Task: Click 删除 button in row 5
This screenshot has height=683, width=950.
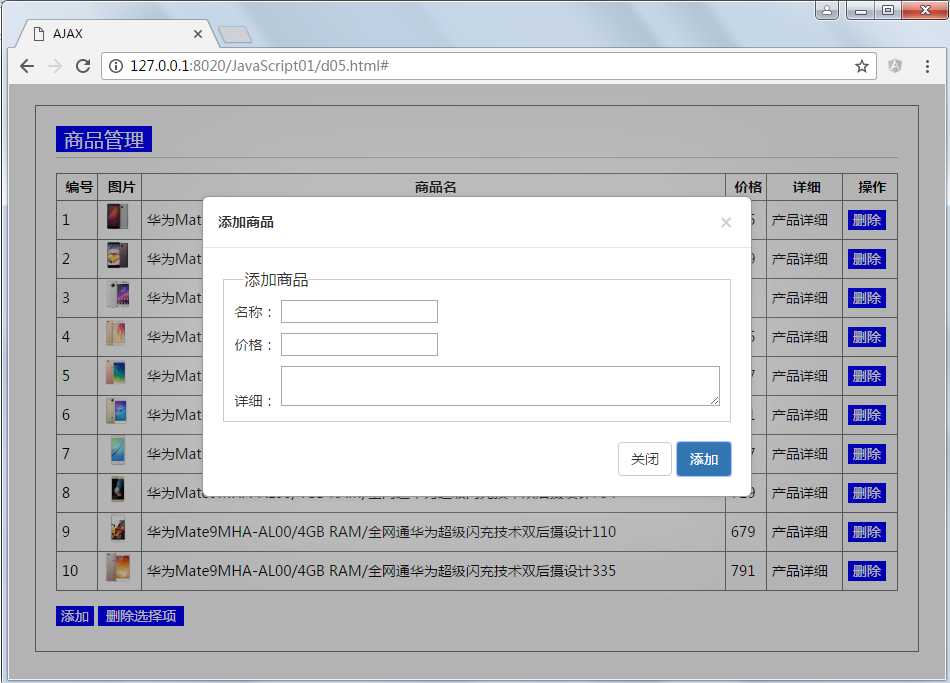Action: tap(866, 376)
